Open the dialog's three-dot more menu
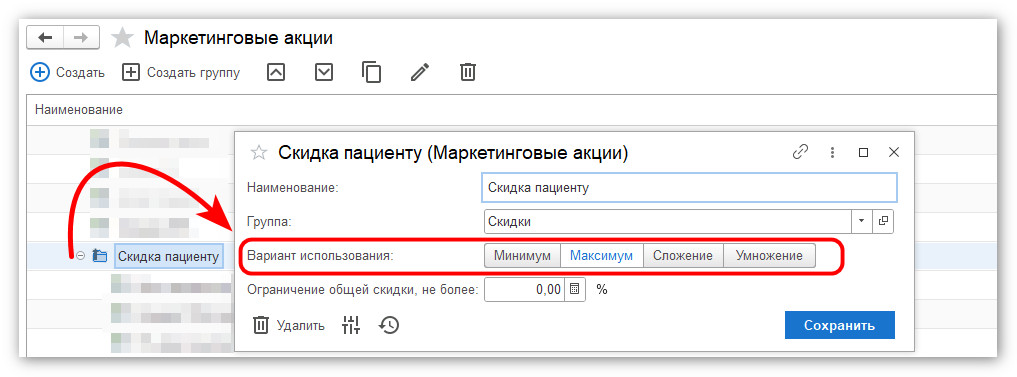1017x377 pixels. point(832,152)
